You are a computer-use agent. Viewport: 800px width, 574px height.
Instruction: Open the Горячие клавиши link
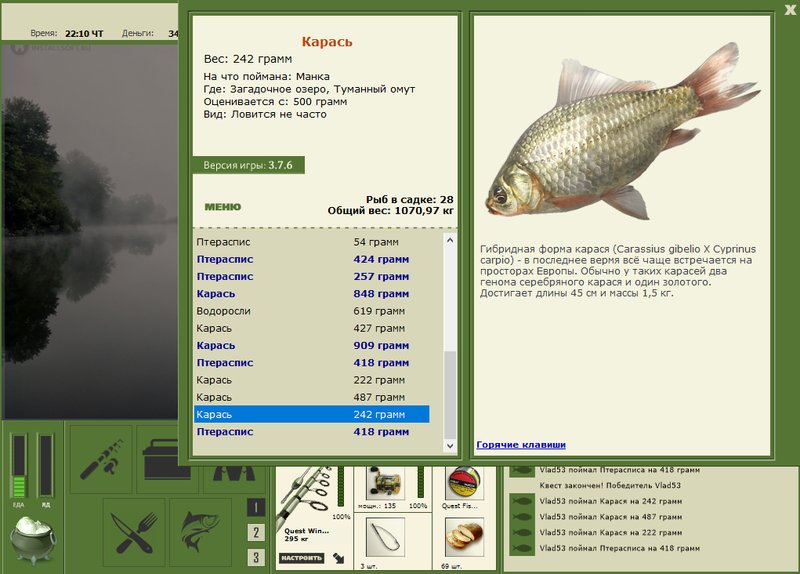[x=521, y=445]
